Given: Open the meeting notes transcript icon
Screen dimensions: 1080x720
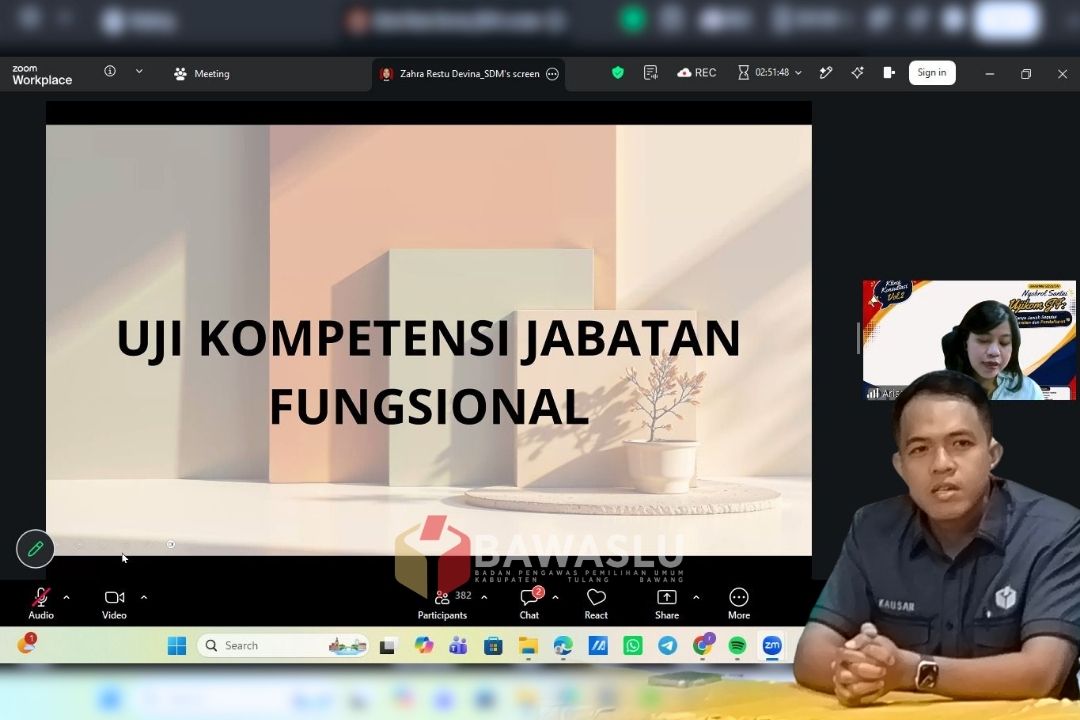Looking at the screenshot, I should click(650, 72).
